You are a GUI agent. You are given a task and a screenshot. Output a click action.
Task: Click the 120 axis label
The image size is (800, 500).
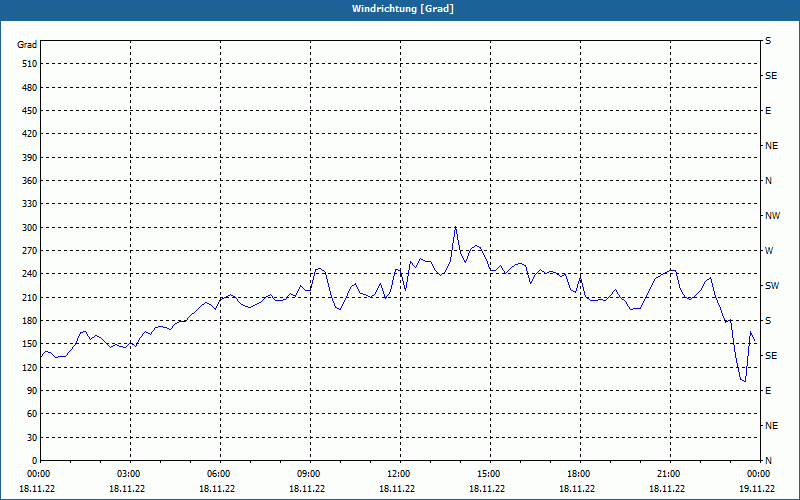tap(29, 367)
